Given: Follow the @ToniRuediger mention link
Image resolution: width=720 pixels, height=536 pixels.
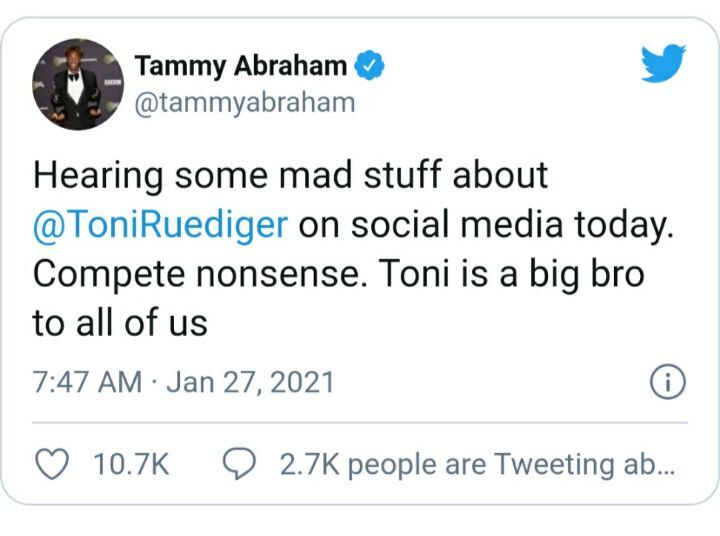Looking at the screenshot, I should click(161, 224).
